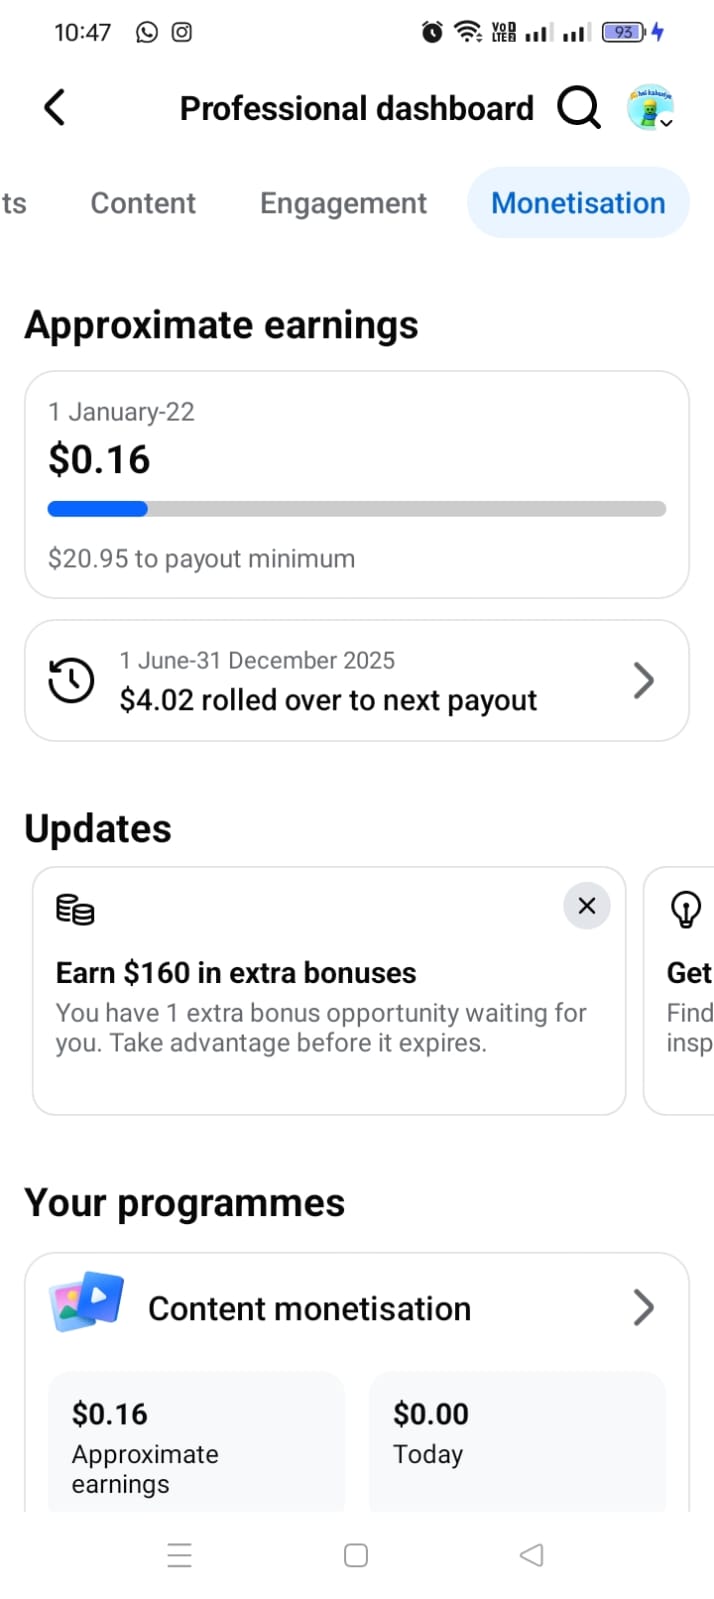Tap the payout history clock icon
The image size is (714, 1599).
coord(72,681)
